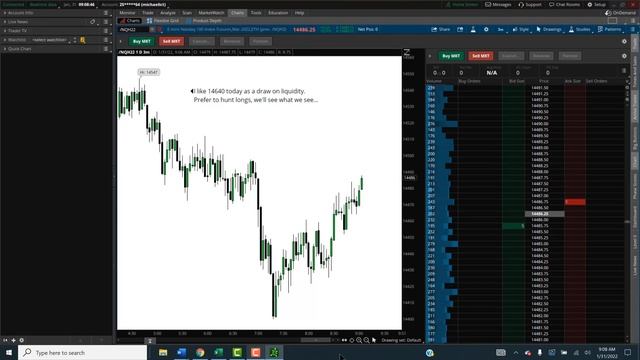The height and width of the screenshot is (360, 640).
Task: Zoom out on the chart
Action: (x=367, y=340)
